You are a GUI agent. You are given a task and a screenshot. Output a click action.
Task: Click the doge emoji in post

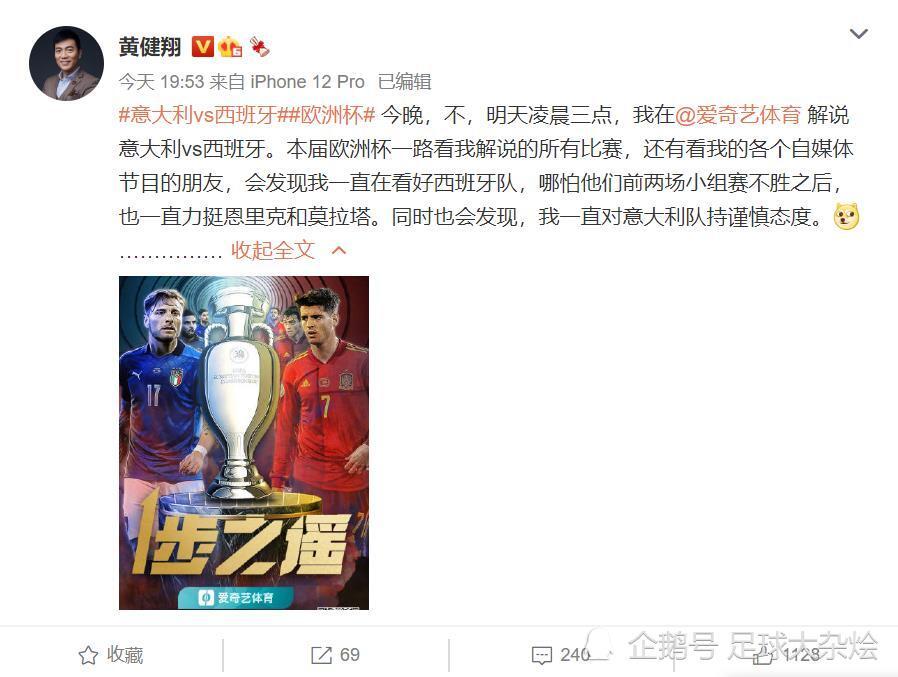(x=846, y=217)
